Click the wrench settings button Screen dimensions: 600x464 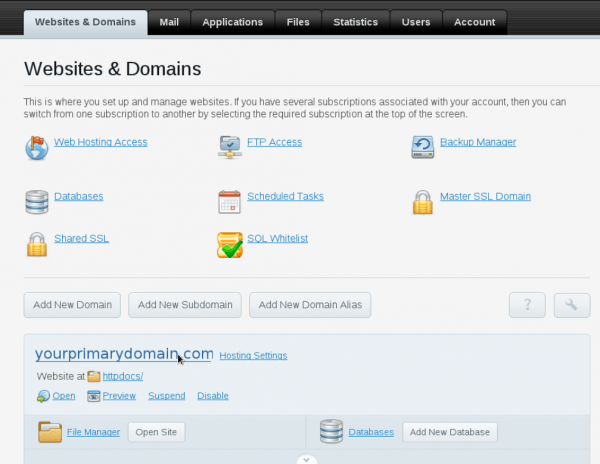(x=571, y=305)
